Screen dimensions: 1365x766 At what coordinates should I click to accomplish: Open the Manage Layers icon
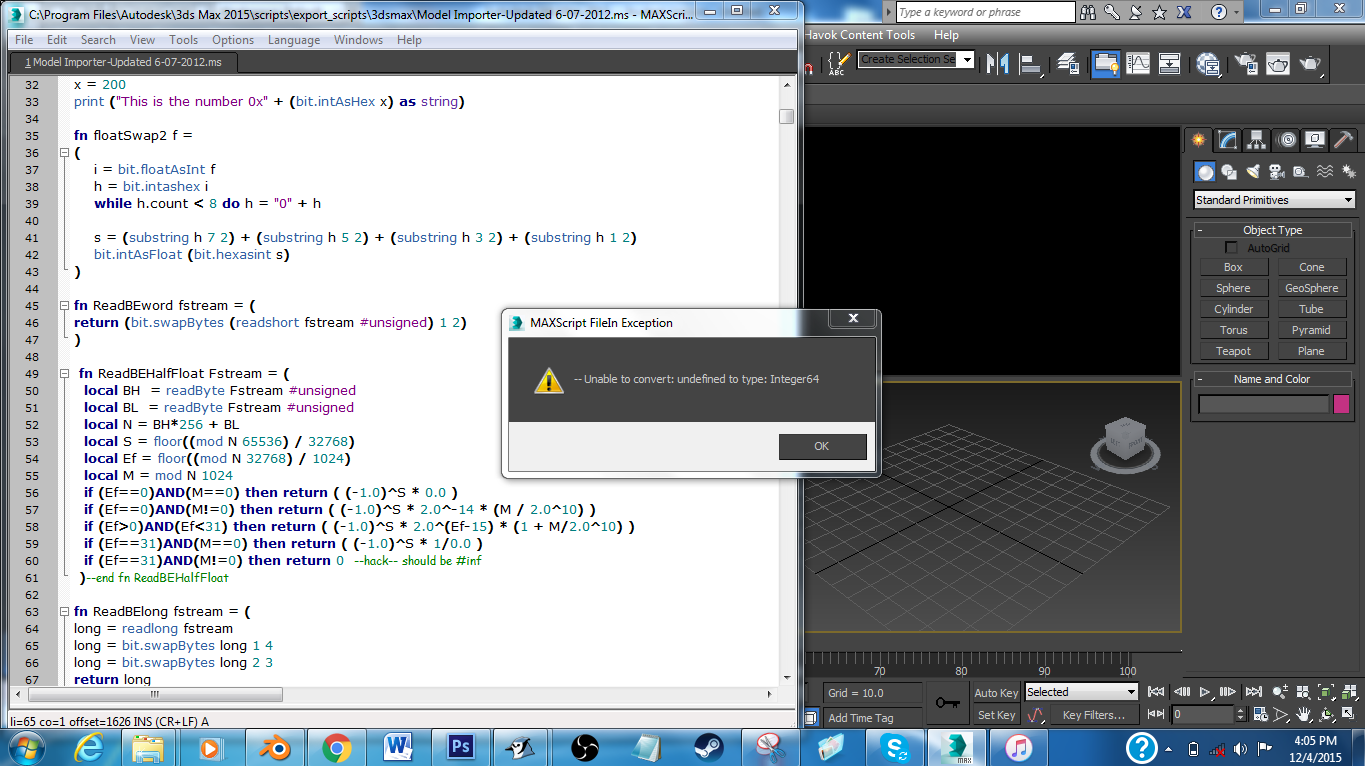tap(1068, 64)
